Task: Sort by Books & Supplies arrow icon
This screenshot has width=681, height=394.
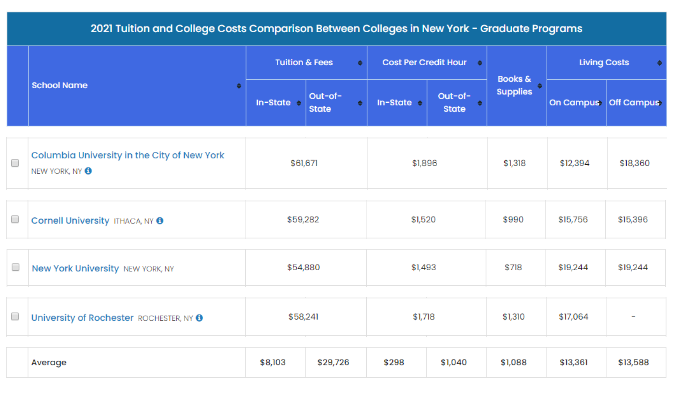Action: [x=540, y=86]
